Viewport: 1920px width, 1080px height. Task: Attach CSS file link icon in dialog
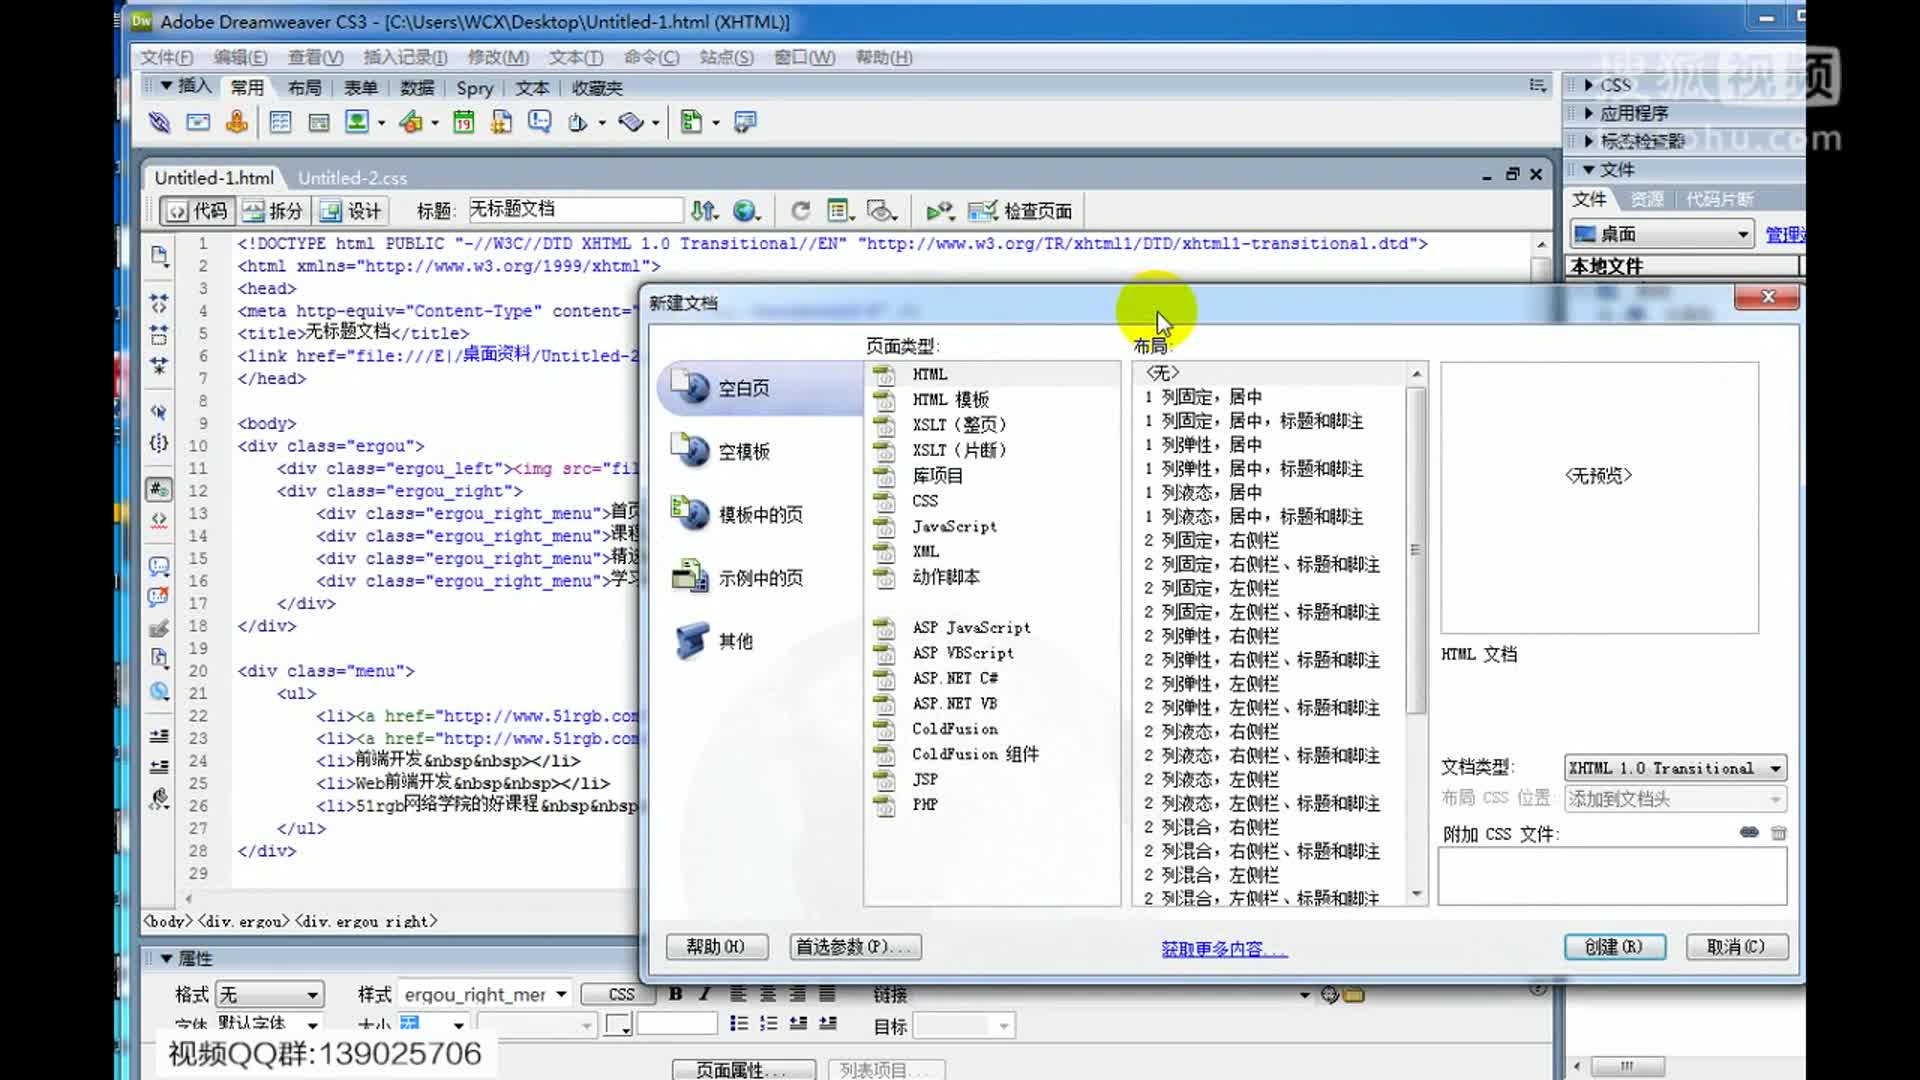[x=1749, y=832]
